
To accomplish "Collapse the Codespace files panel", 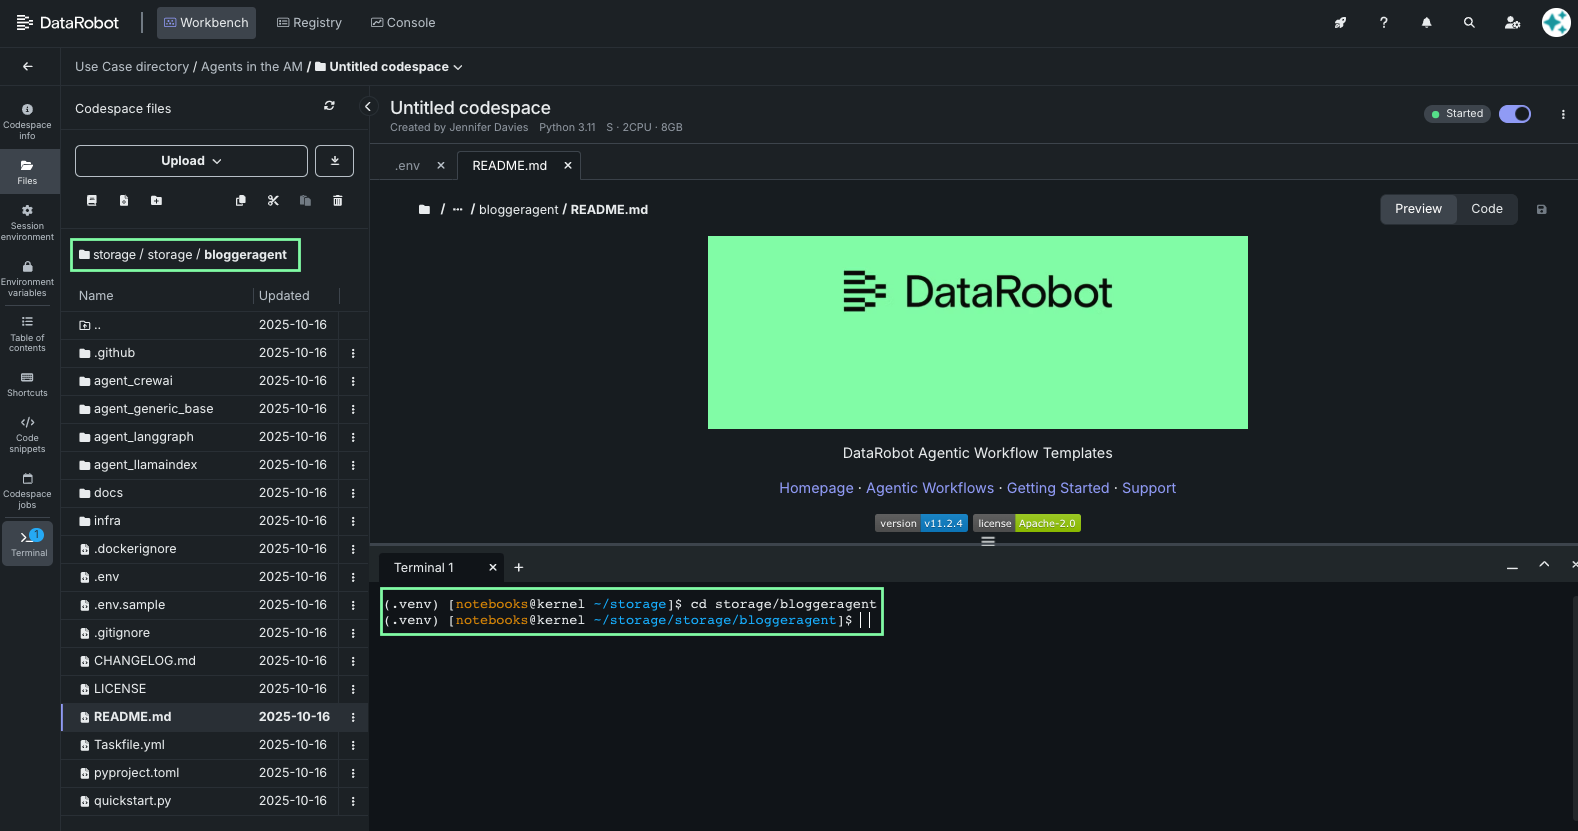I will pyautogui.click(x=368, y=107).
